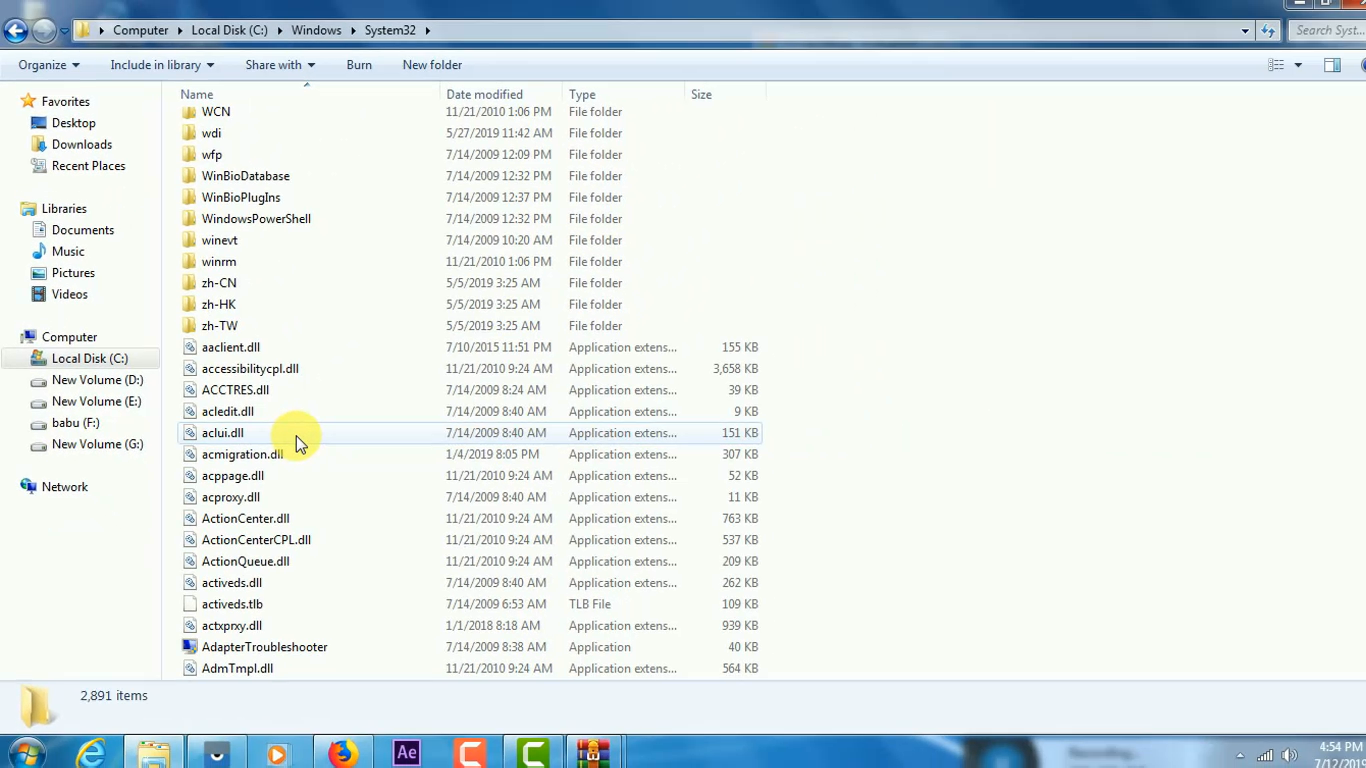This screenshot has height=768, width=1366.
Task: Expand the breadcrumb arrow after Windows
Action: click(352, 31)
